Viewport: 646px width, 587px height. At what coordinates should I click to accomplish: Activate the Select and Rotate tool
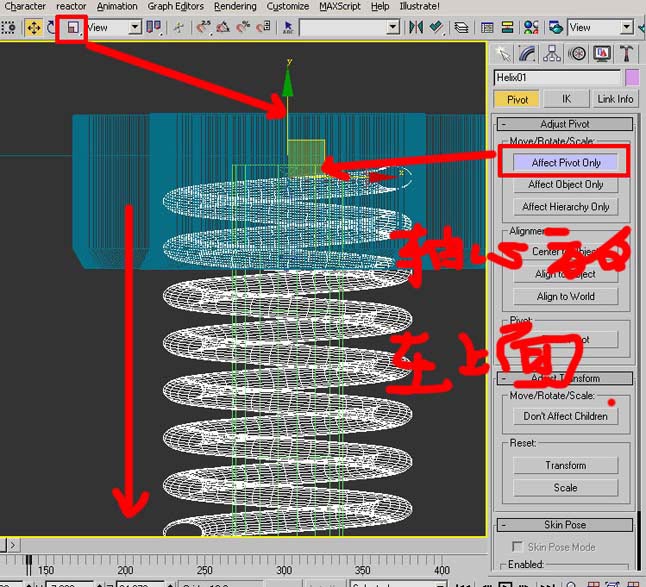coord(51,28)
